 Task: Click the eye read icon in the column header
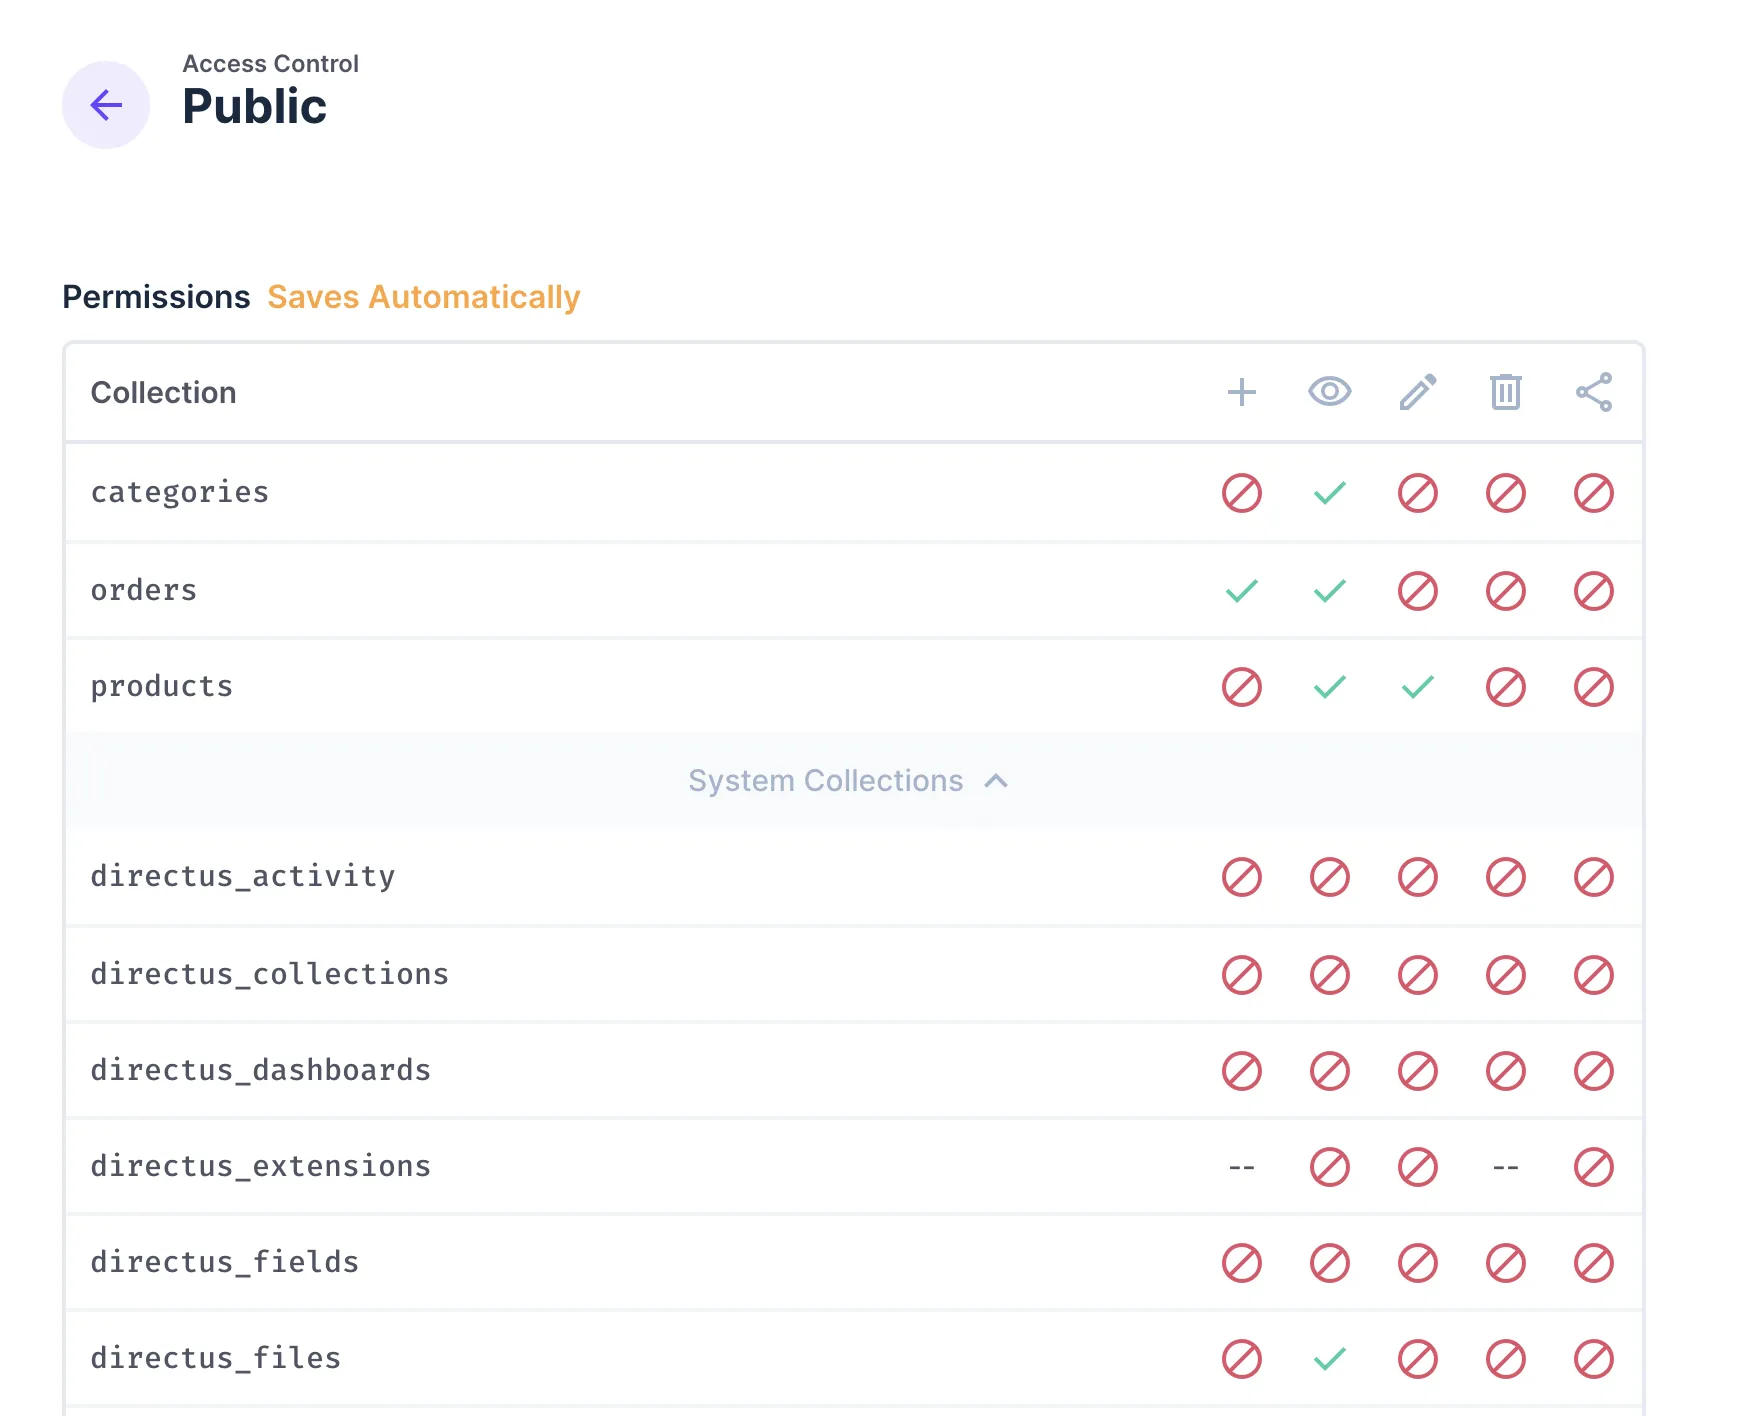pyautogui.click(x=1329, y=392)
